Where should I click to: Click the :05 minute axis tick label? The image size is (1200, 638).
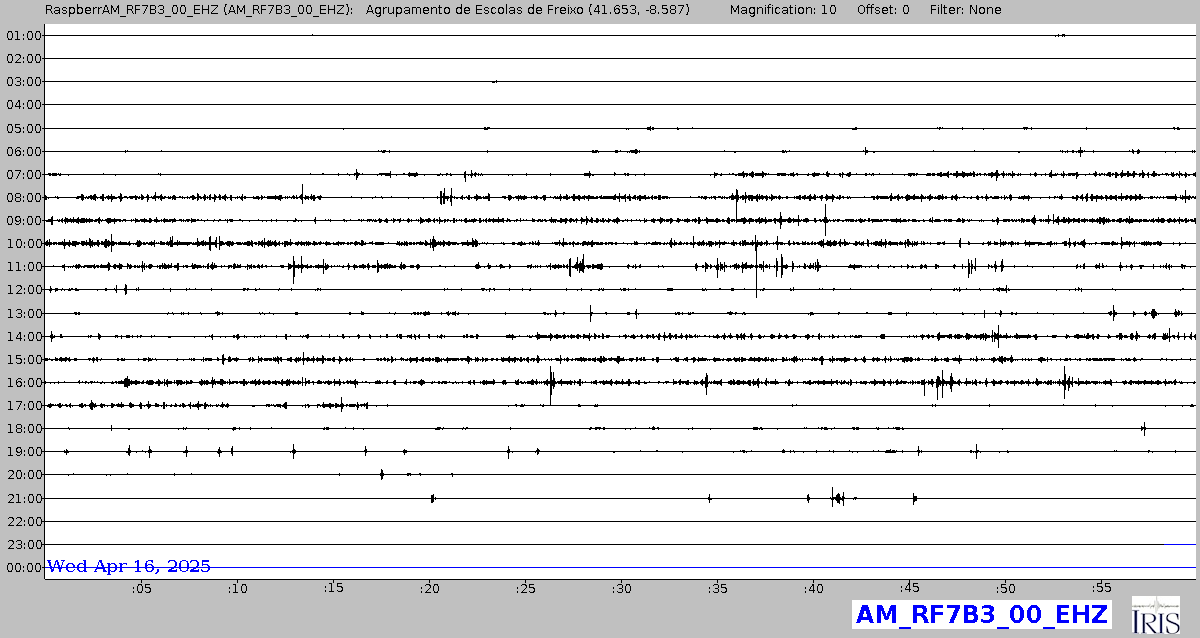point(141,589)
